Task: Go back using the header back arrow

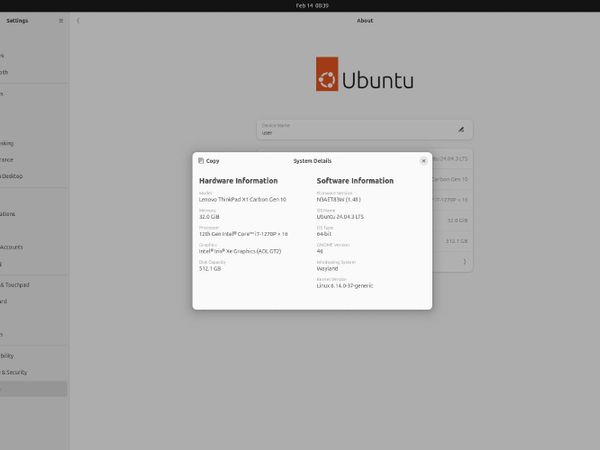Action: click(78, 20)
